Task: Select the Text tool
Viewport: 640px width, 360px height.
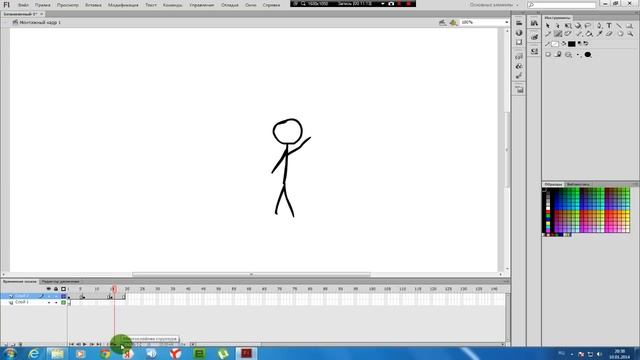Action: coord(609,25)
